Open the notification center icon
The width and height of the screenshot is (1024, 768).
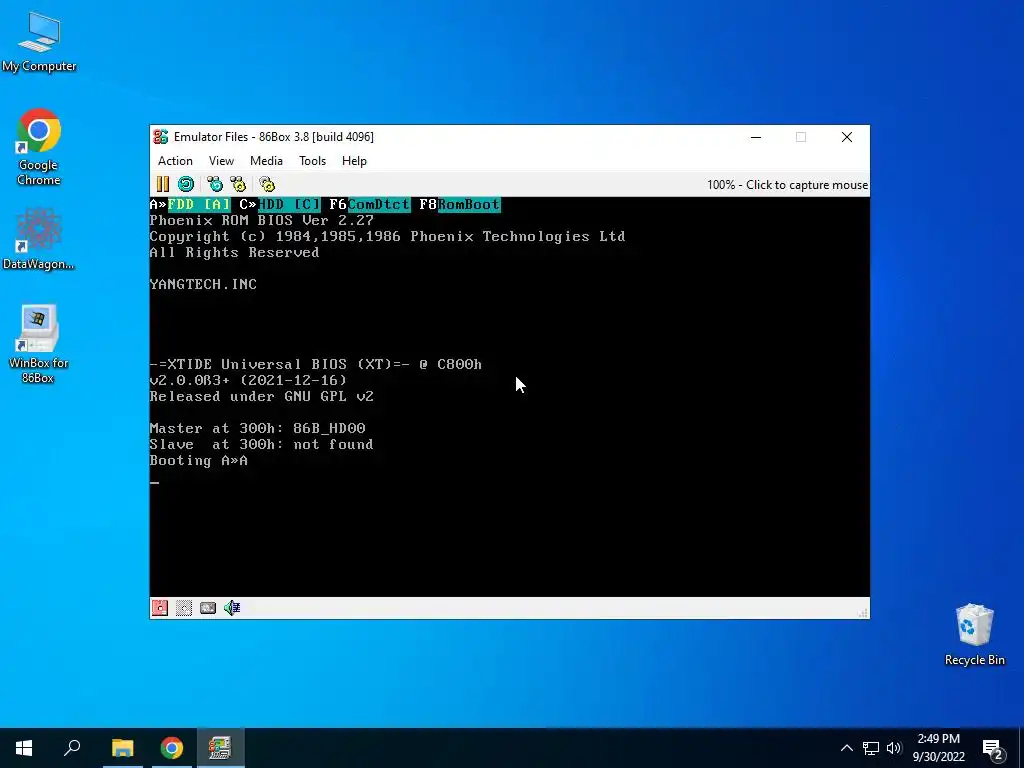tap(993, 748)
